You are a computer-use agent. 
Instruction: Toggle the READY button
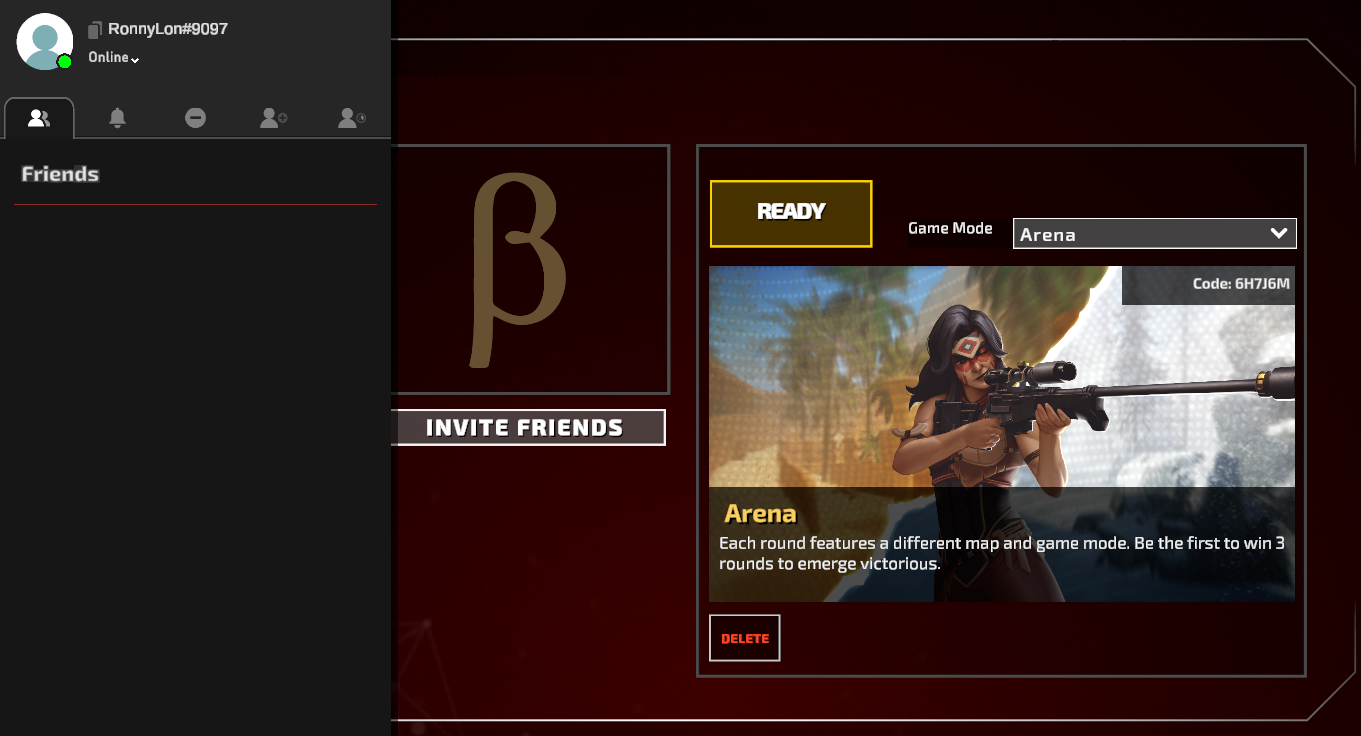click(x=791, y=213)
